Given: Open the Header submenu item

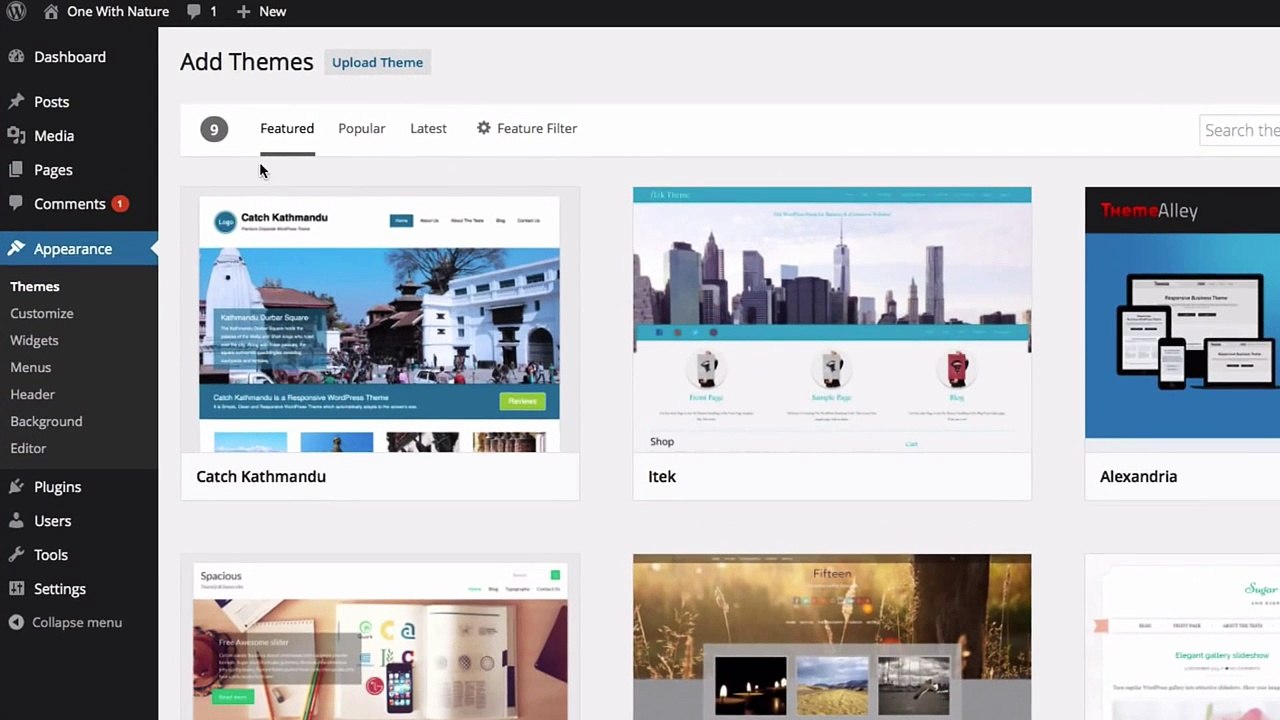Looking at the screenshot, I should (32, 394).
